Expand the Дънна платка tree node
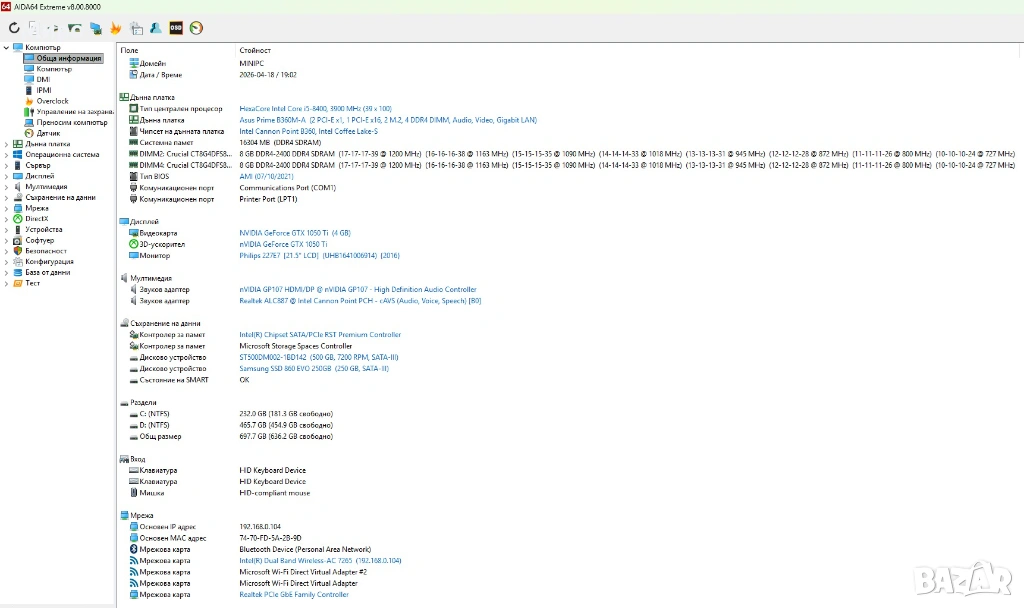 (6, 144)
